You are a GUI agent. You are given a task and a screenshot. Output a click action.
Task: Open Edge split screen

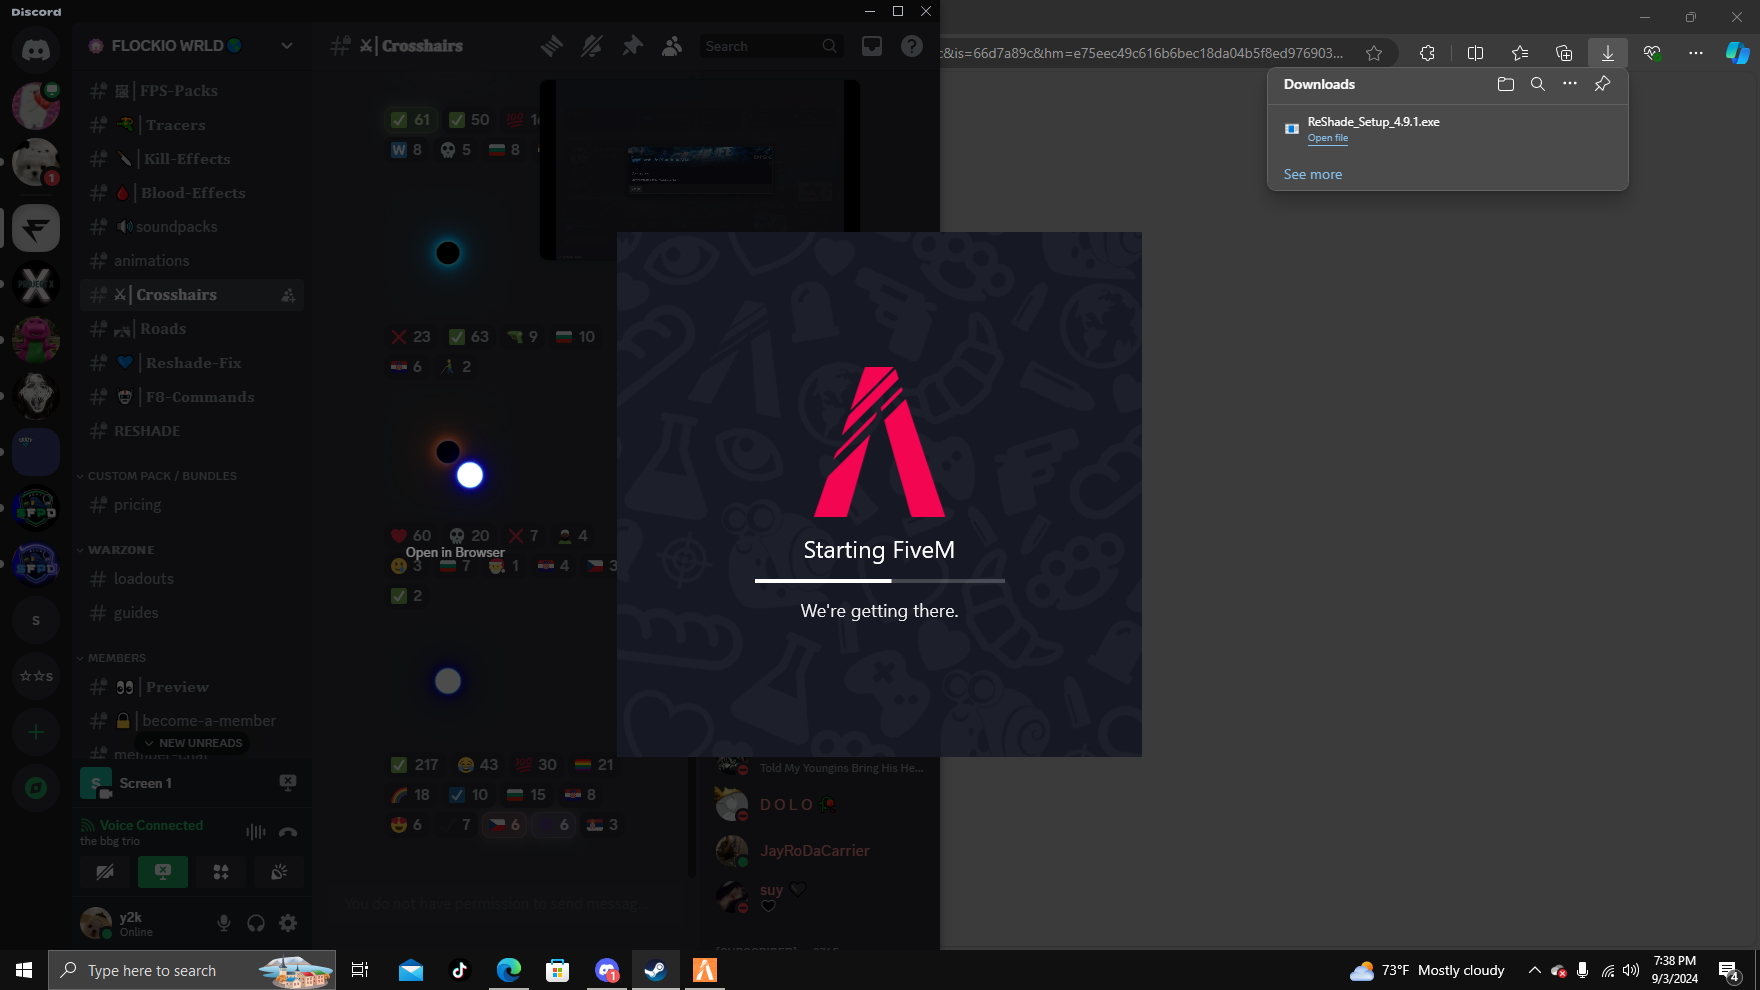(x=1475, y=53)
